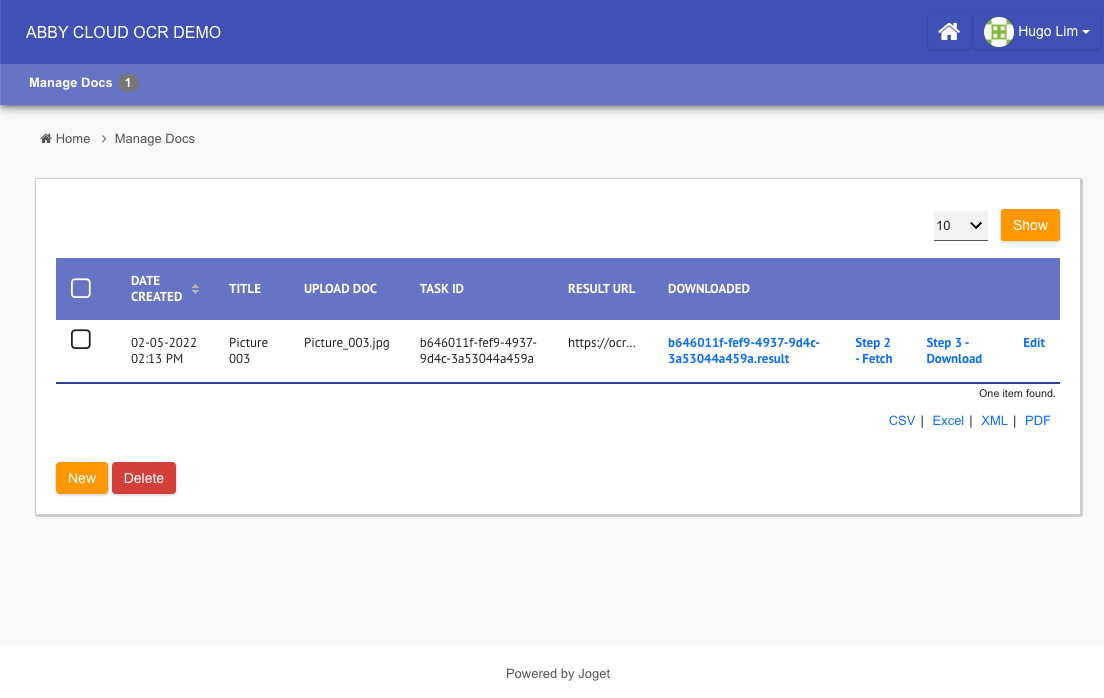Click the small home icon in breadcrumb

[x=46, y=139]
